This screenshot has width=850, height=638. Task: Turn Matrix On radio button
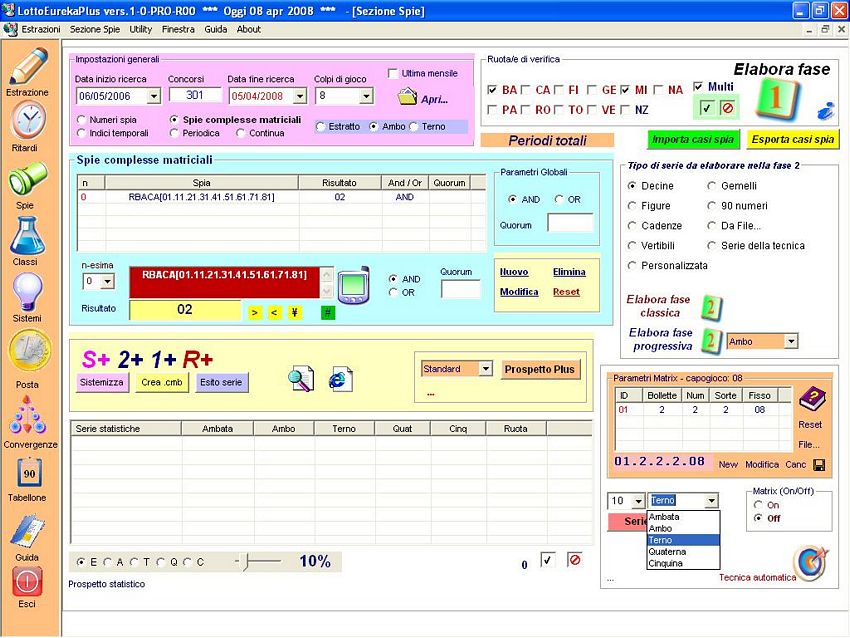click(758, 505)
